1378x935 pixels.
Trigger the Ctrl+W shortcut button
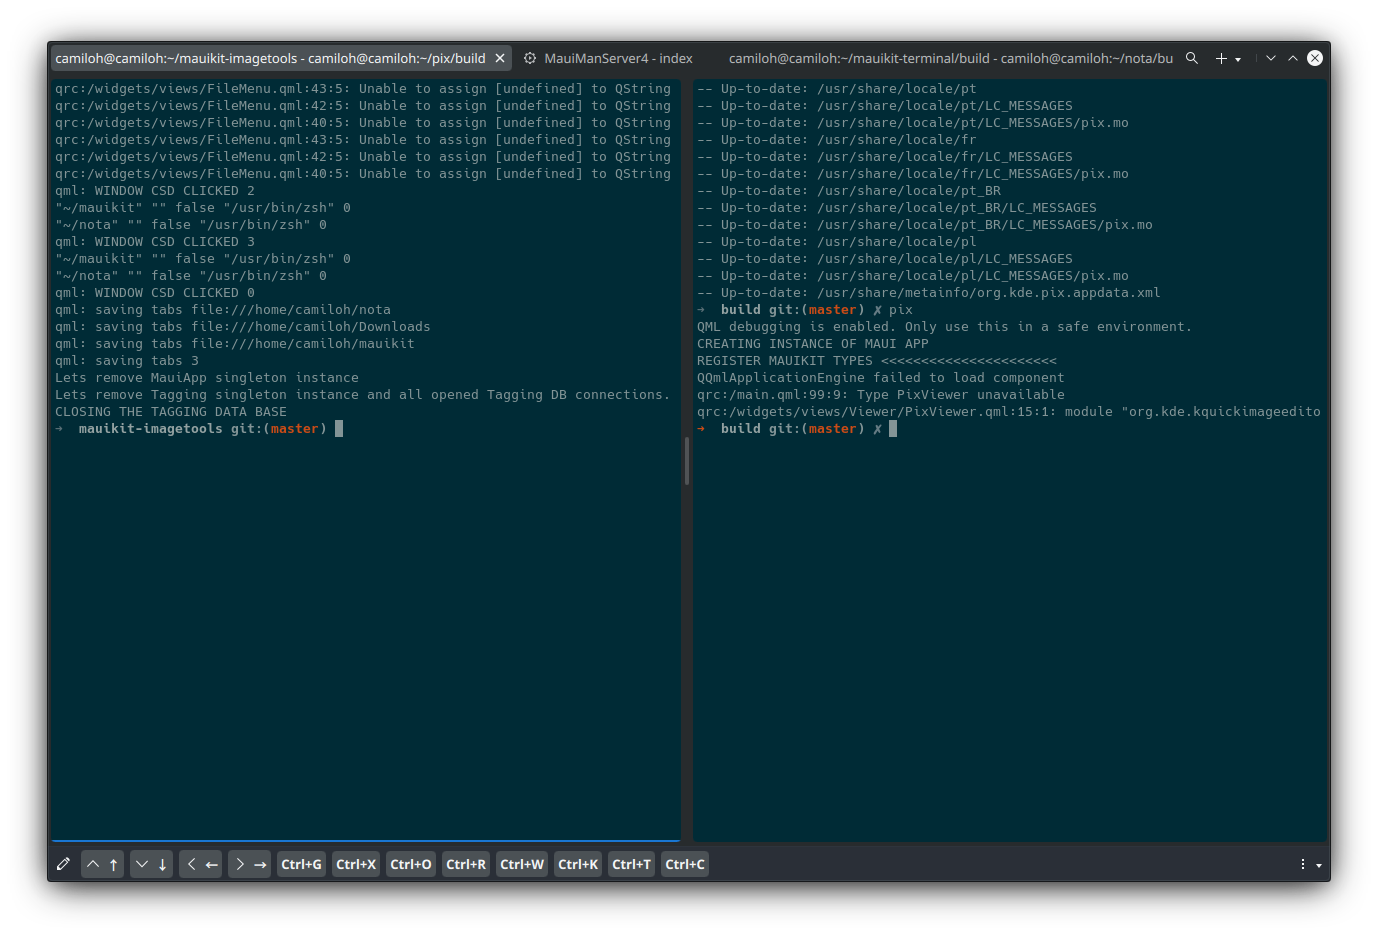coord(522,864)
